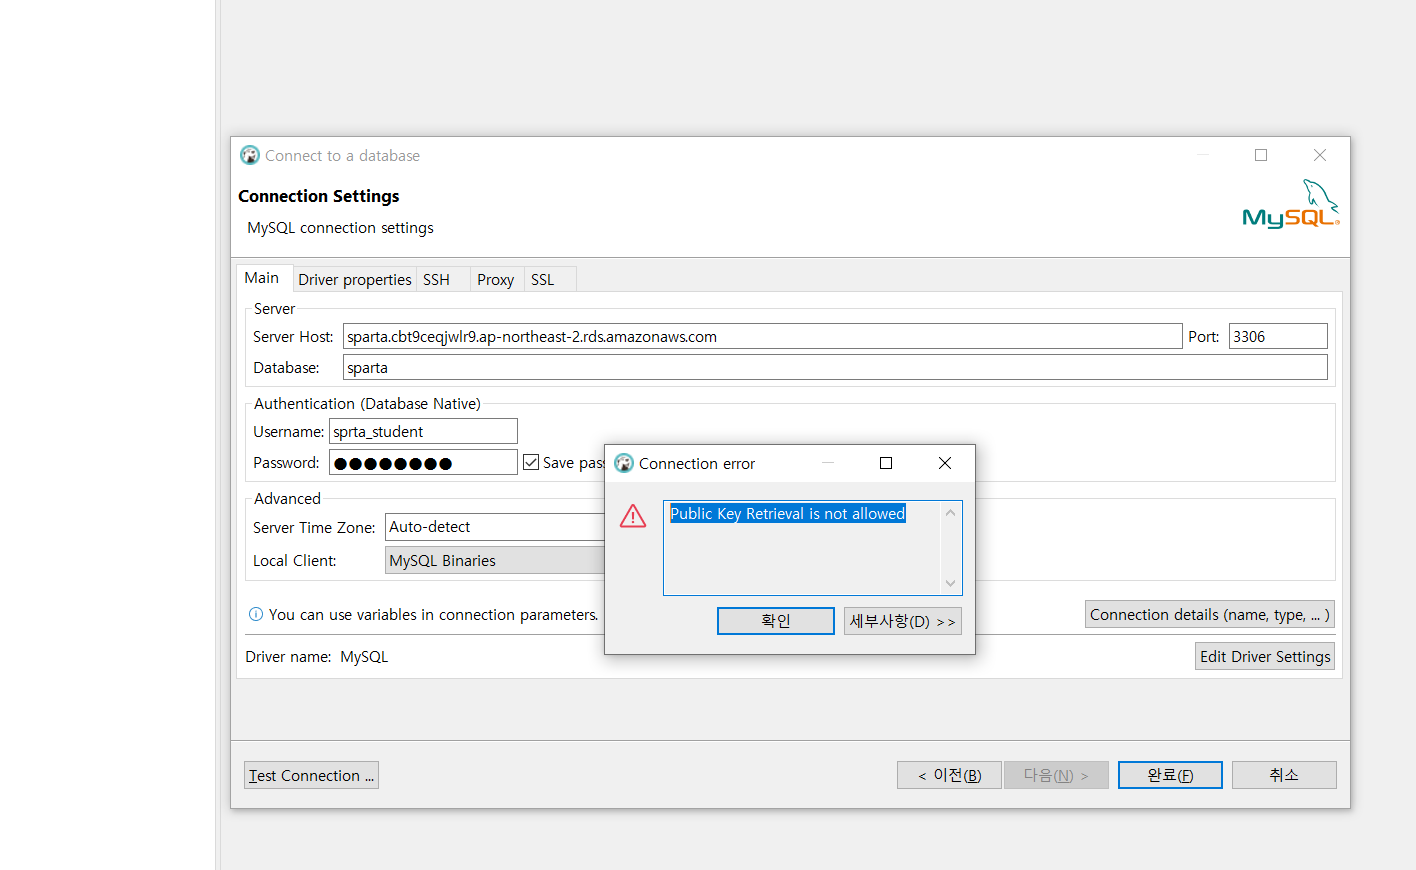Expand error details with 세부사항(D) button
Viewport: 1416px width, 870px height.
click(903, 621)
